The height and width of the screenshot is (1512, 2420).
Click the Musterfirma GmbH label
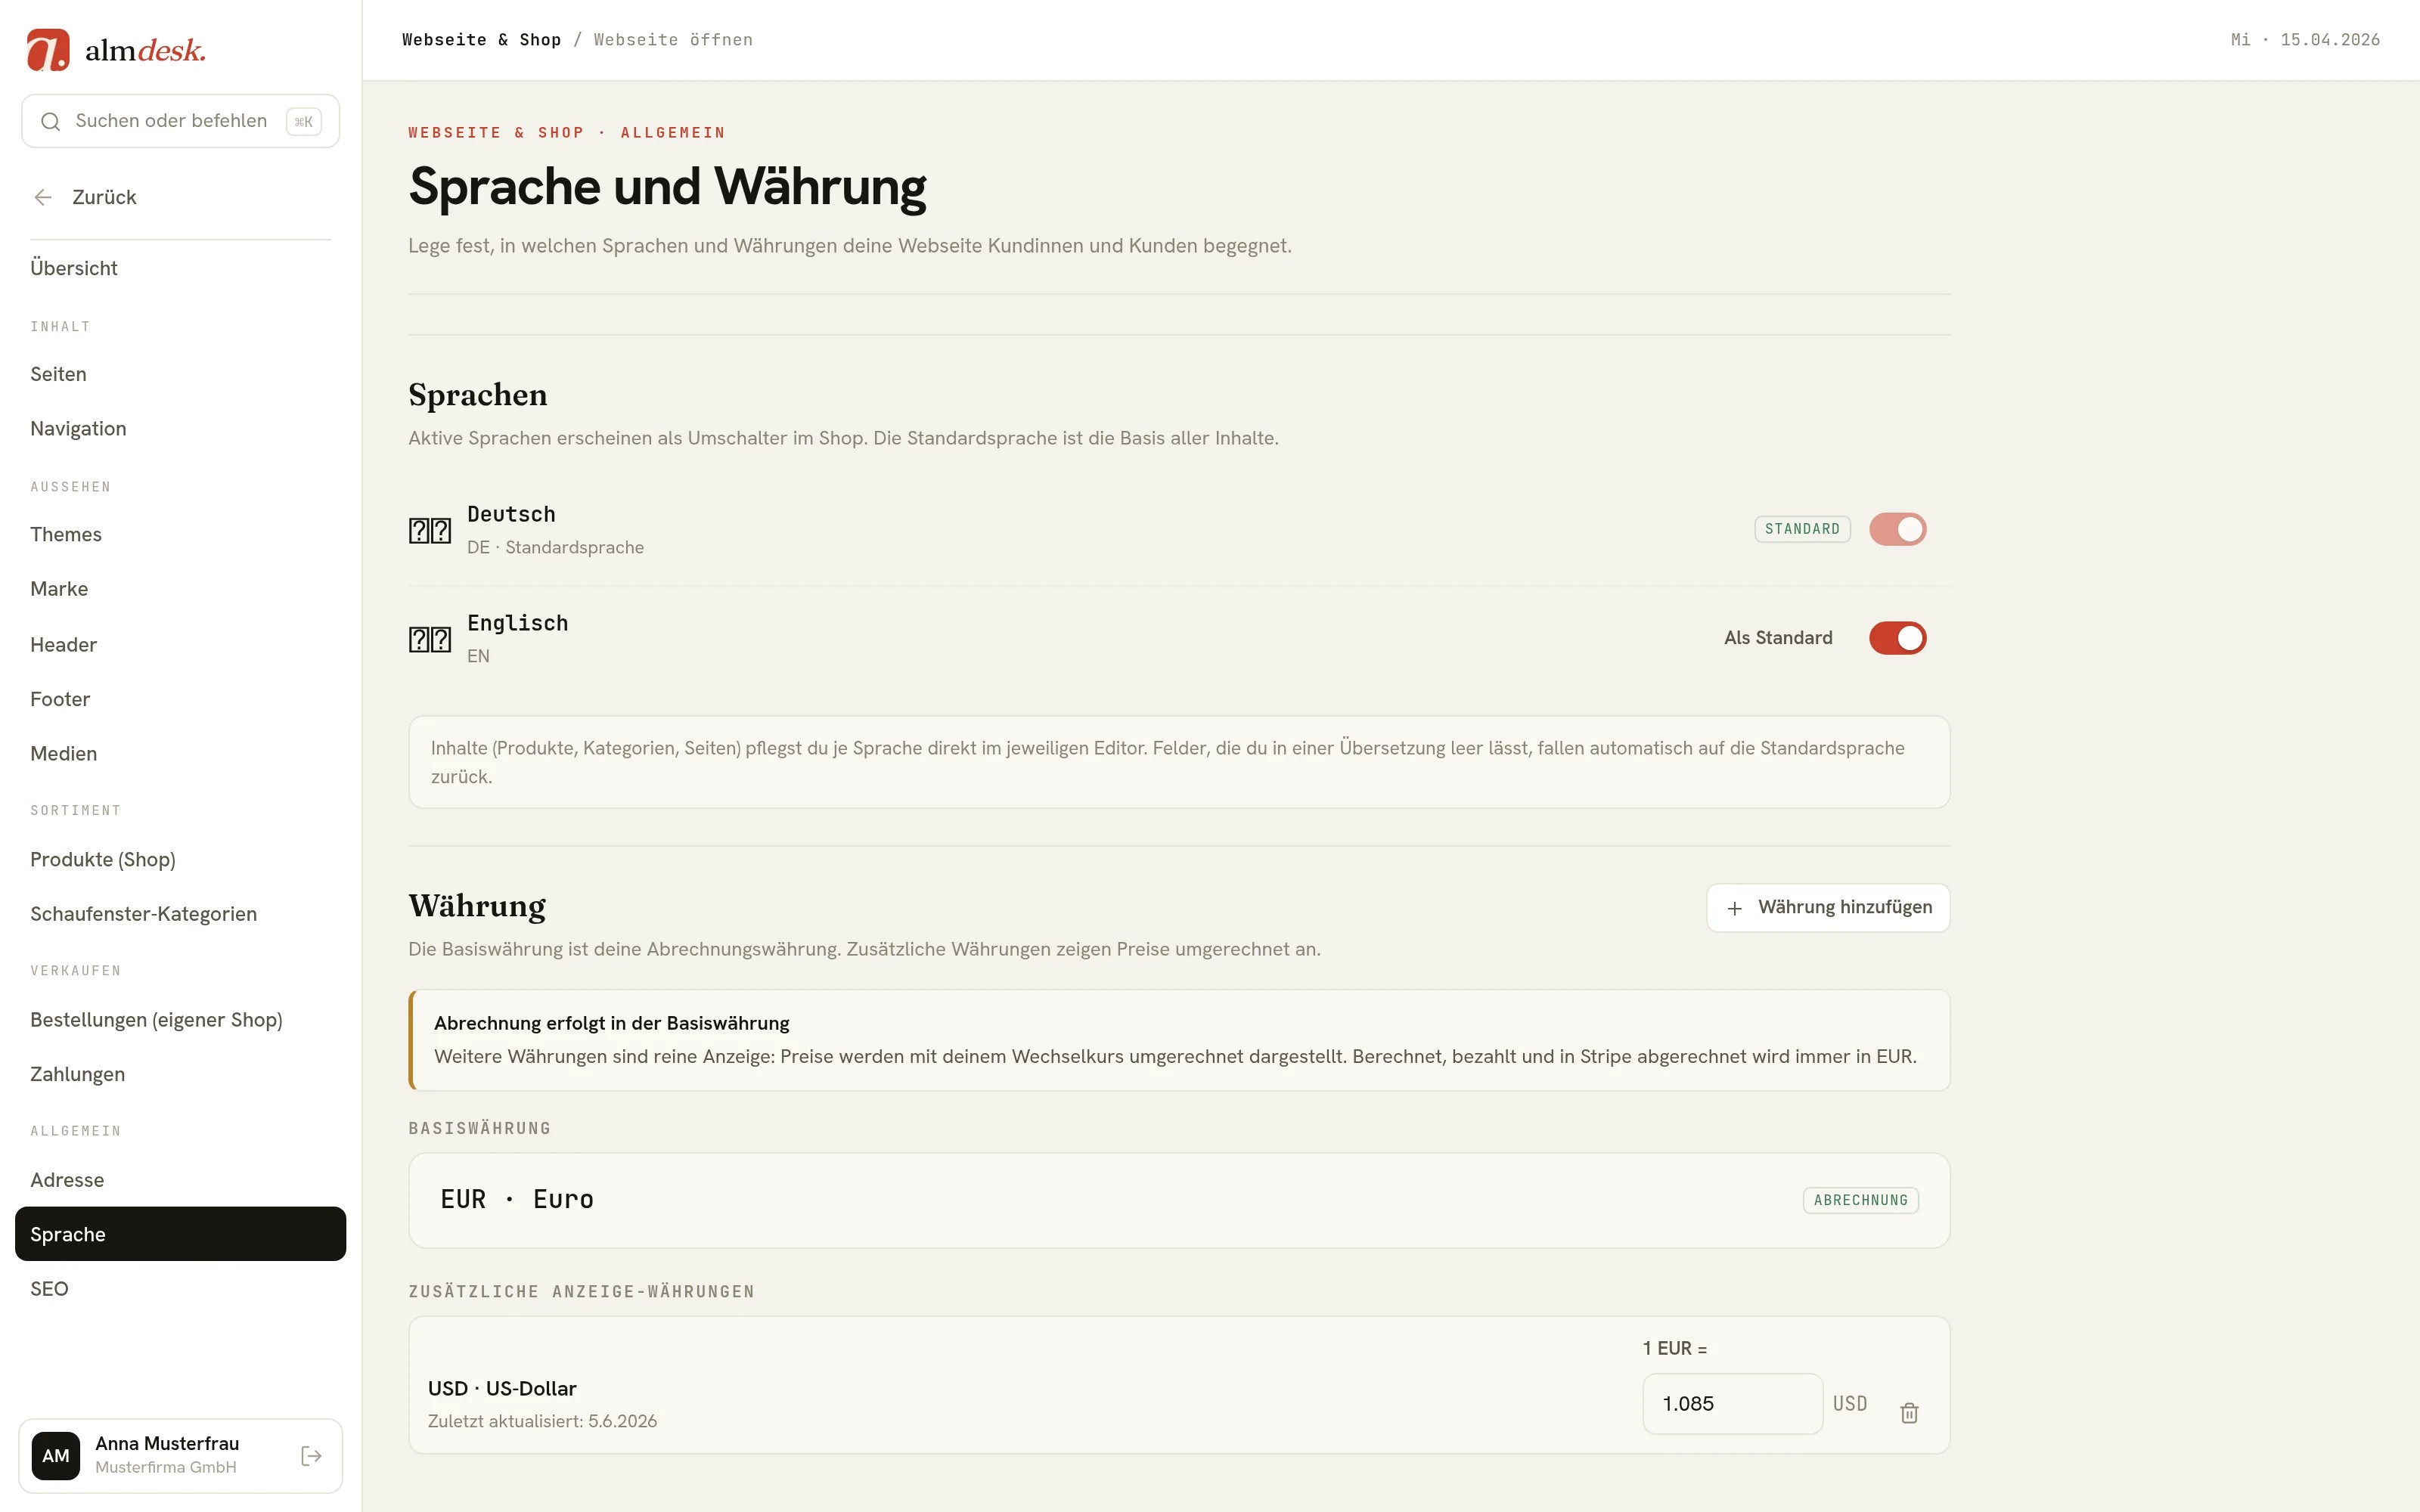pyautogui.click(x=166, y=1467)
